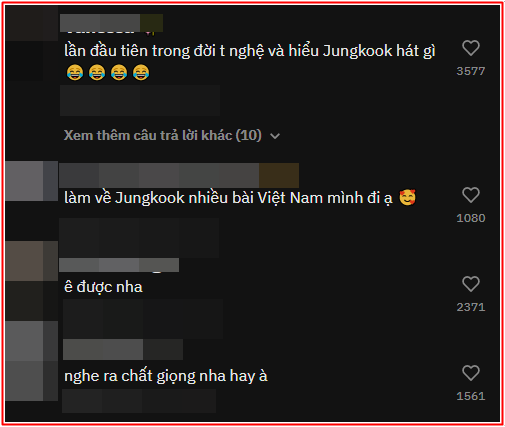The width and height of the screenshot is (505, 427).
Task: Click the 1080 like count
Action: [x=471, y=218]
